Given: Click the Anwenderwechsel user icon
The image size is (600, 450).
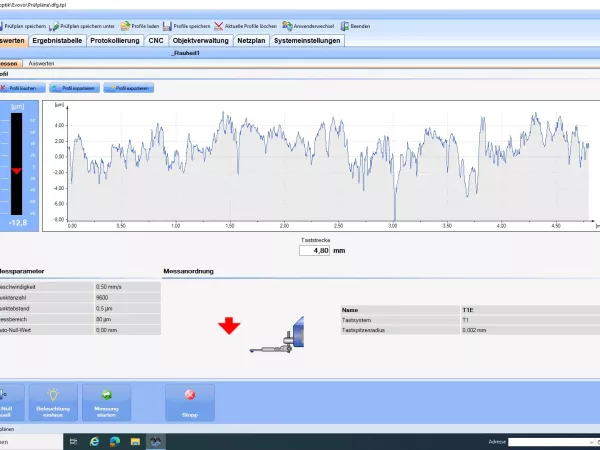Looking at the screenshot, I should pyautogui.click(x=288, y=26).
